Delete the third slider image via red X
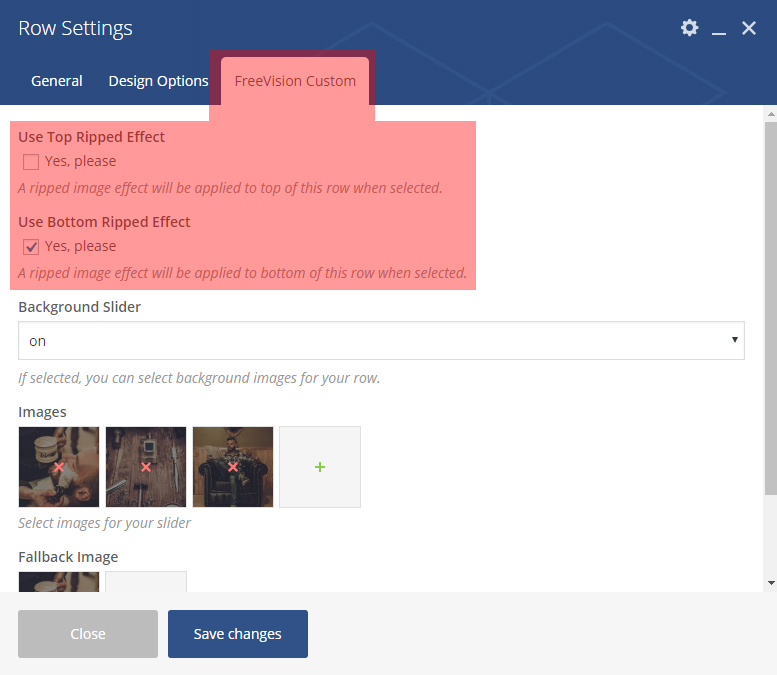The image size is (777, 675). (x=233, y=467)
